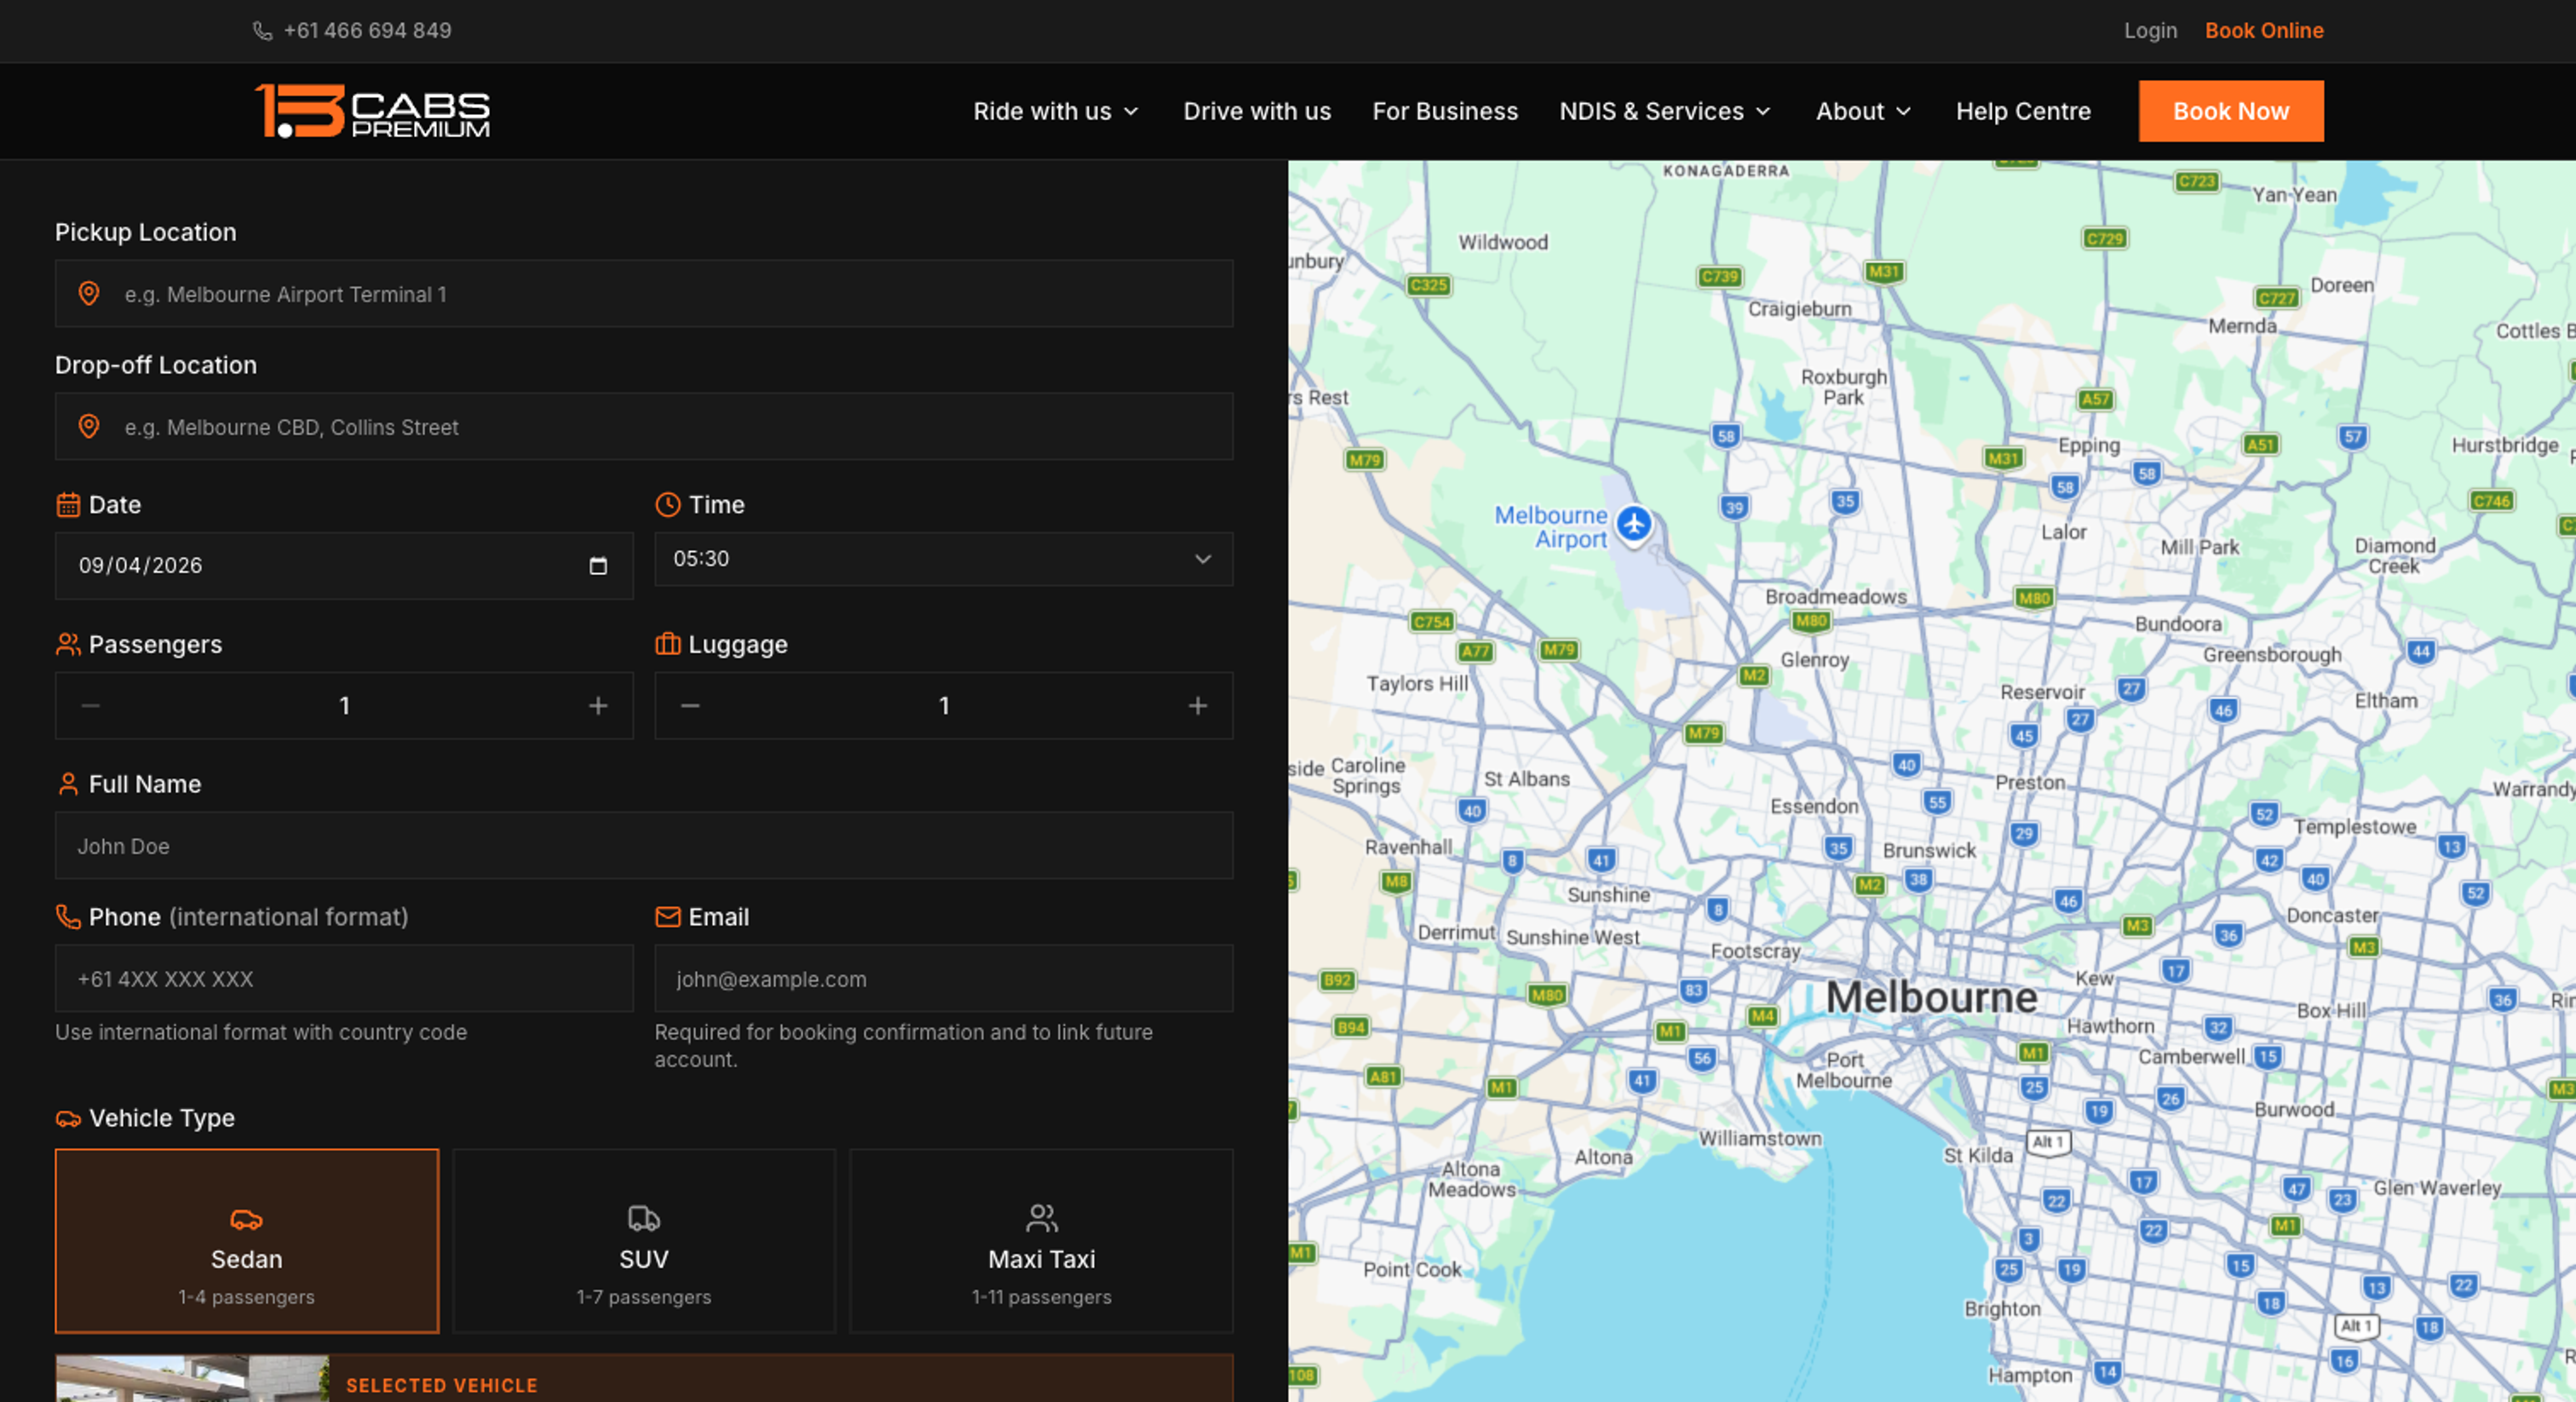The image size is (2576, 1402).
Task: Click the 13cabs Premium logo
Action: [x=372, y=111]
